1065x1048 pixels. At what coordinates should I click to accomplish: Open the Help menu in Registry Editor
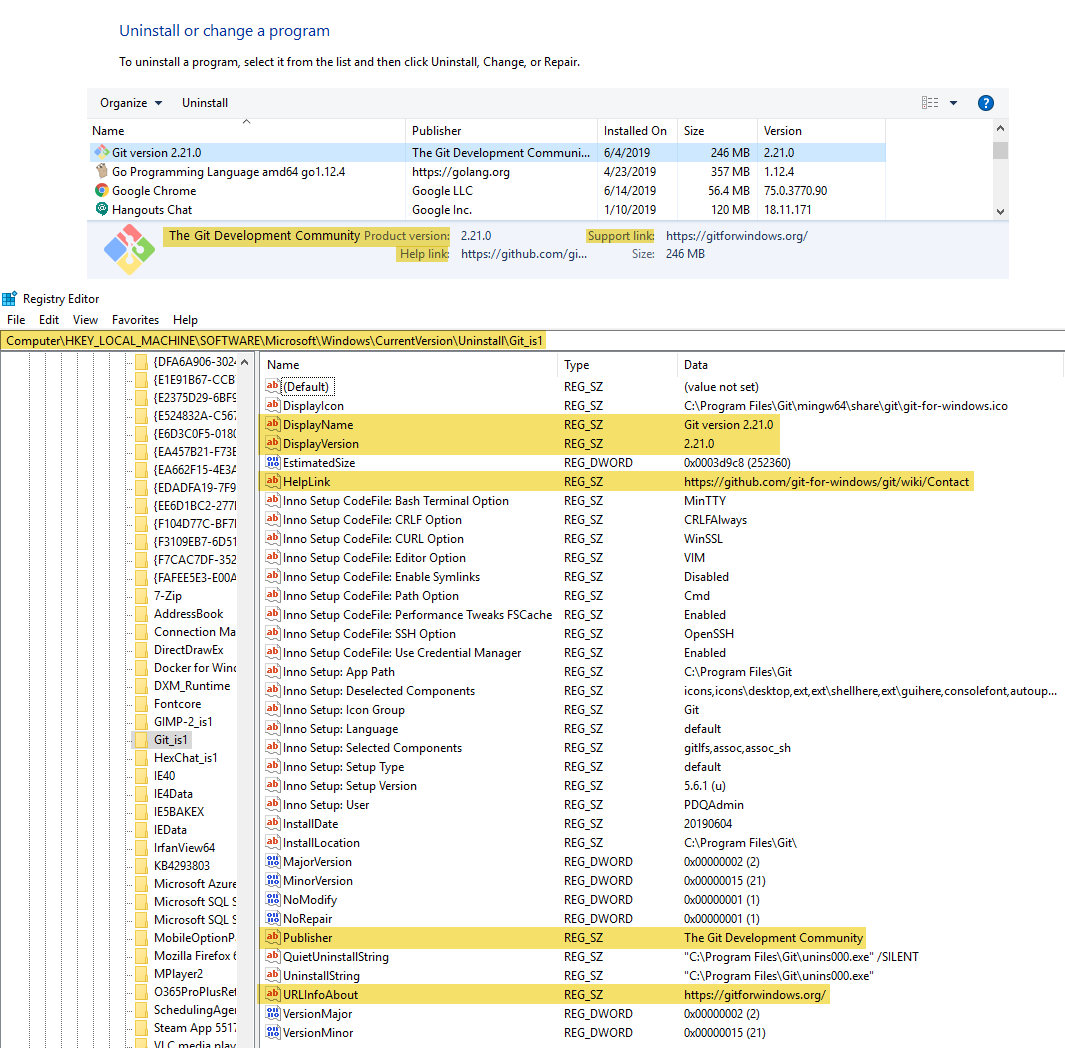pyautogui.click(x=185, y=320)
